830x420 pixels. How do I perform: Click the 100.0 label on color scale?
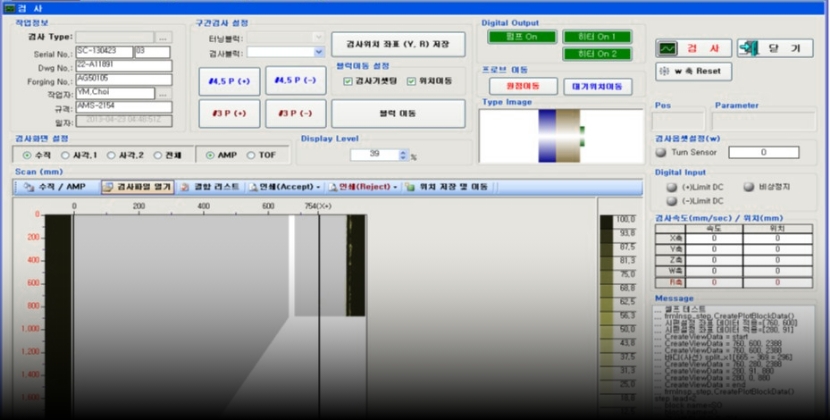pyautogui.click(x=627, y=219)
